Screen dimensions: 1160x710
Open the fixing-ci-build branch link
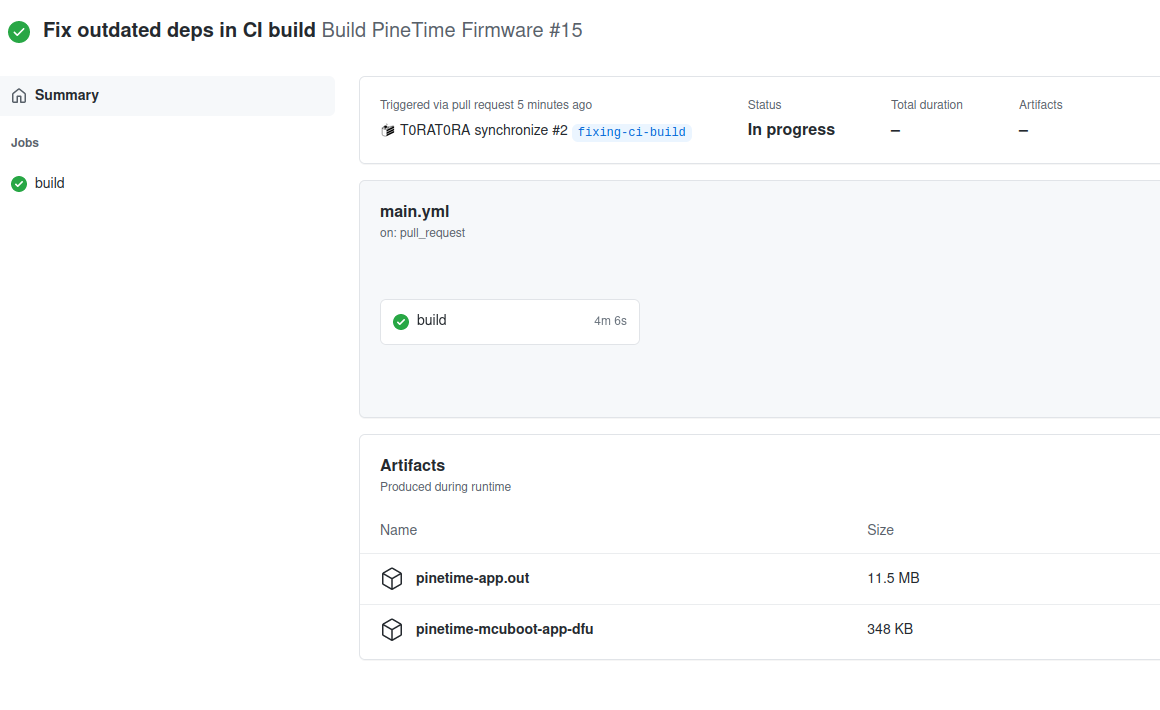point(631,132)
